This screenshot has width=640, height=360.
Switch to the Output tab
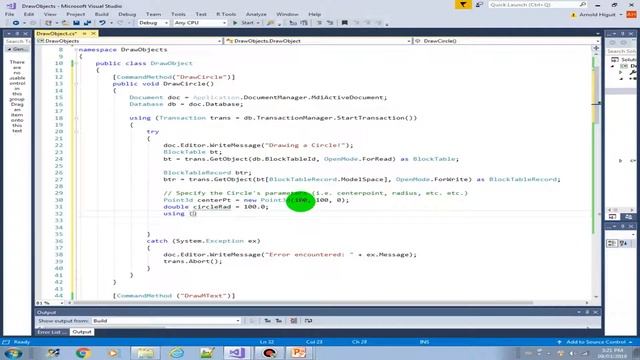click(x=82, y=332)
